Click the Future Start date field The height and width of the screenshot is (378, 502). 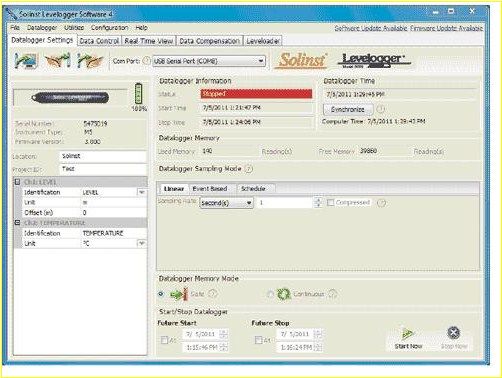tap(202, 334)
